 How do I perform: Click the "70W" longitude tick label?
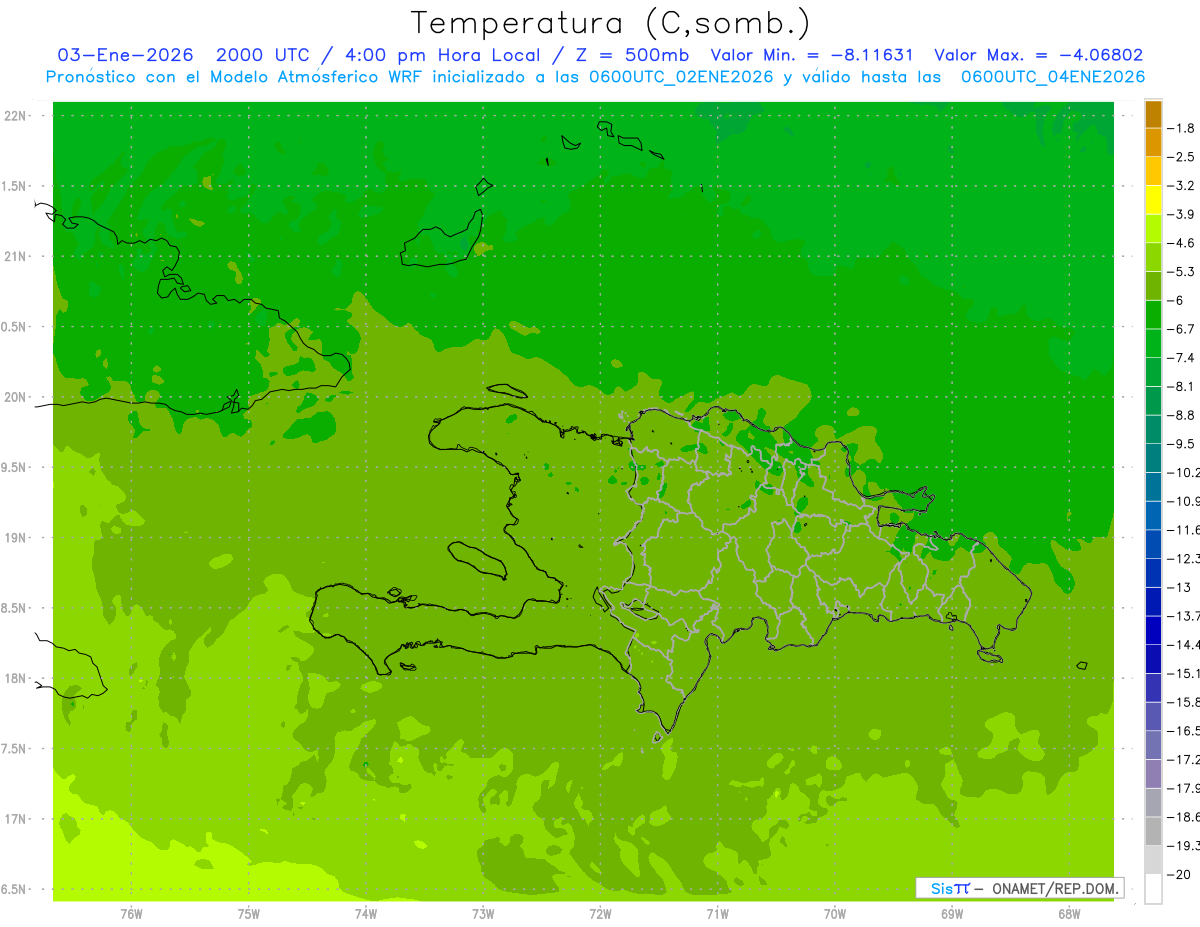point(835,914)
